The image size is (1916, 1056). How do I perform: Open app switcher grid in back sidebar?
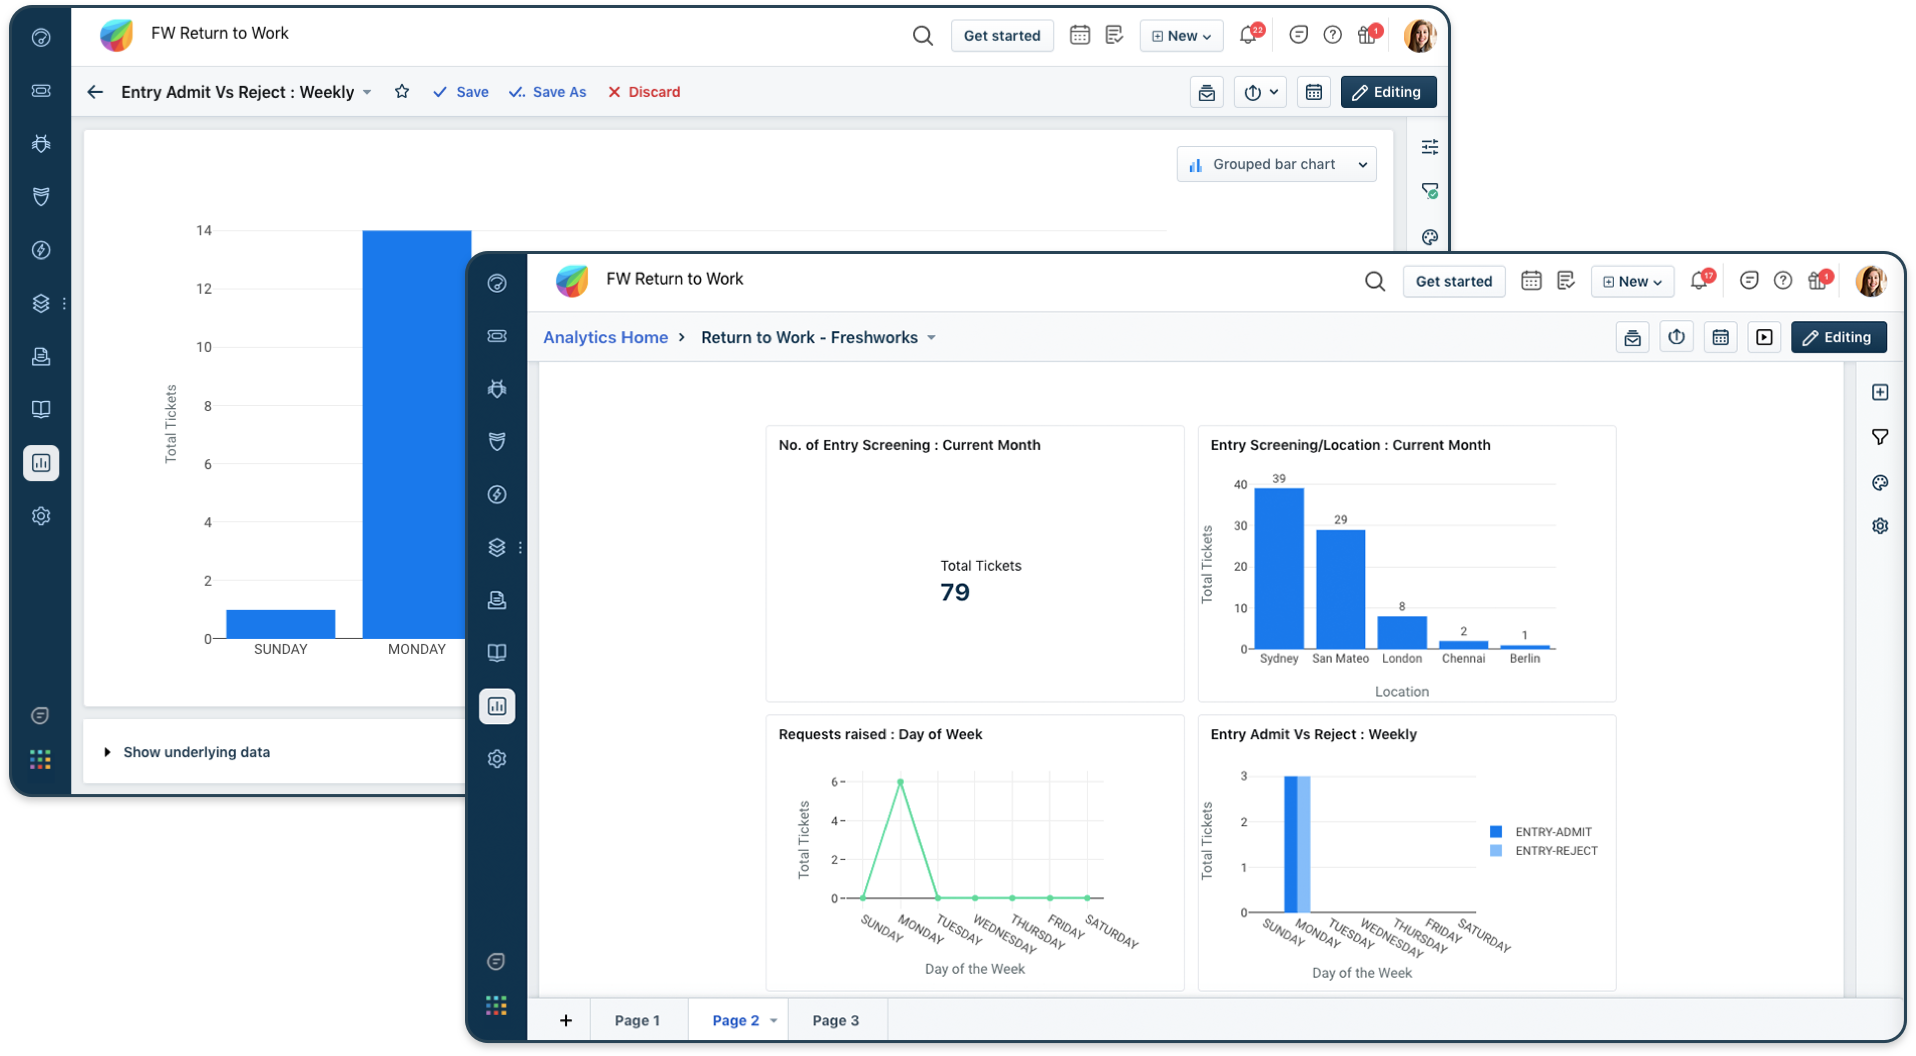click(41, 760)
